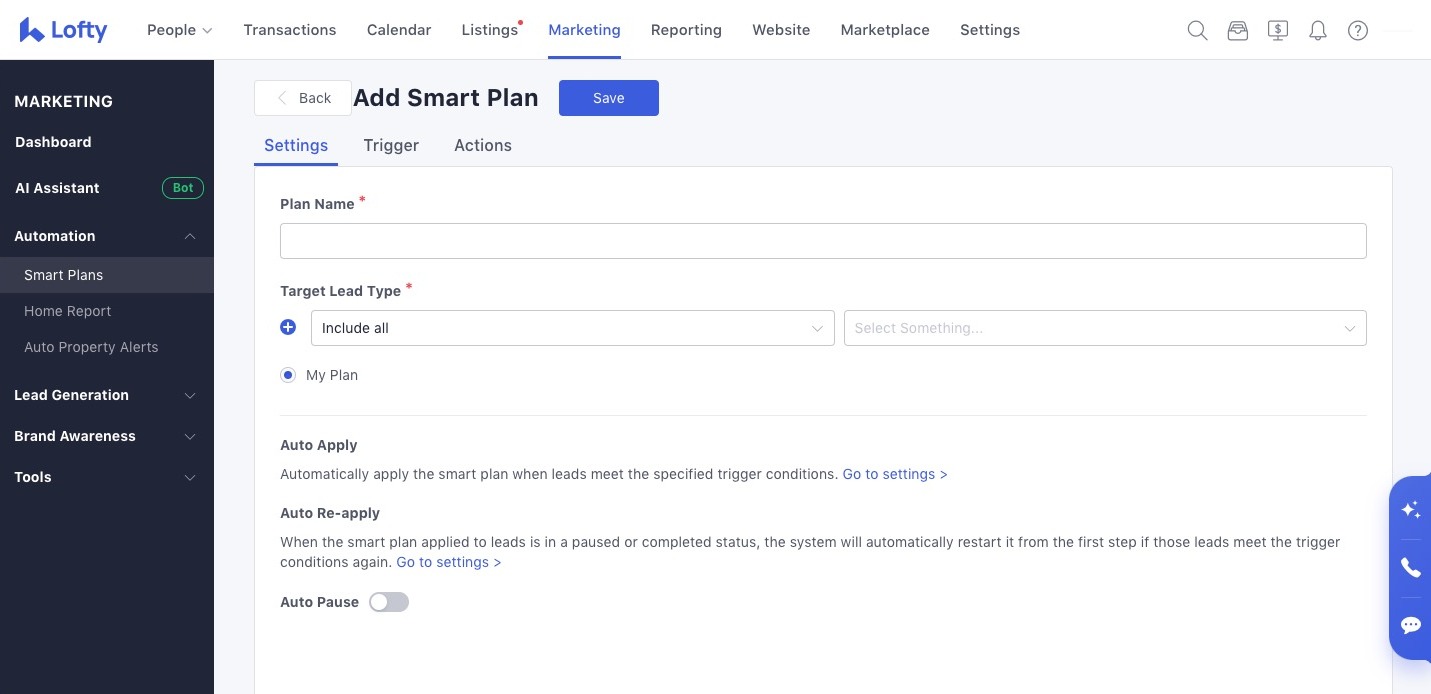1431x694 pixels.
Task: Select the Settings tab under Add Smart Plan
Action: (296, 145)
